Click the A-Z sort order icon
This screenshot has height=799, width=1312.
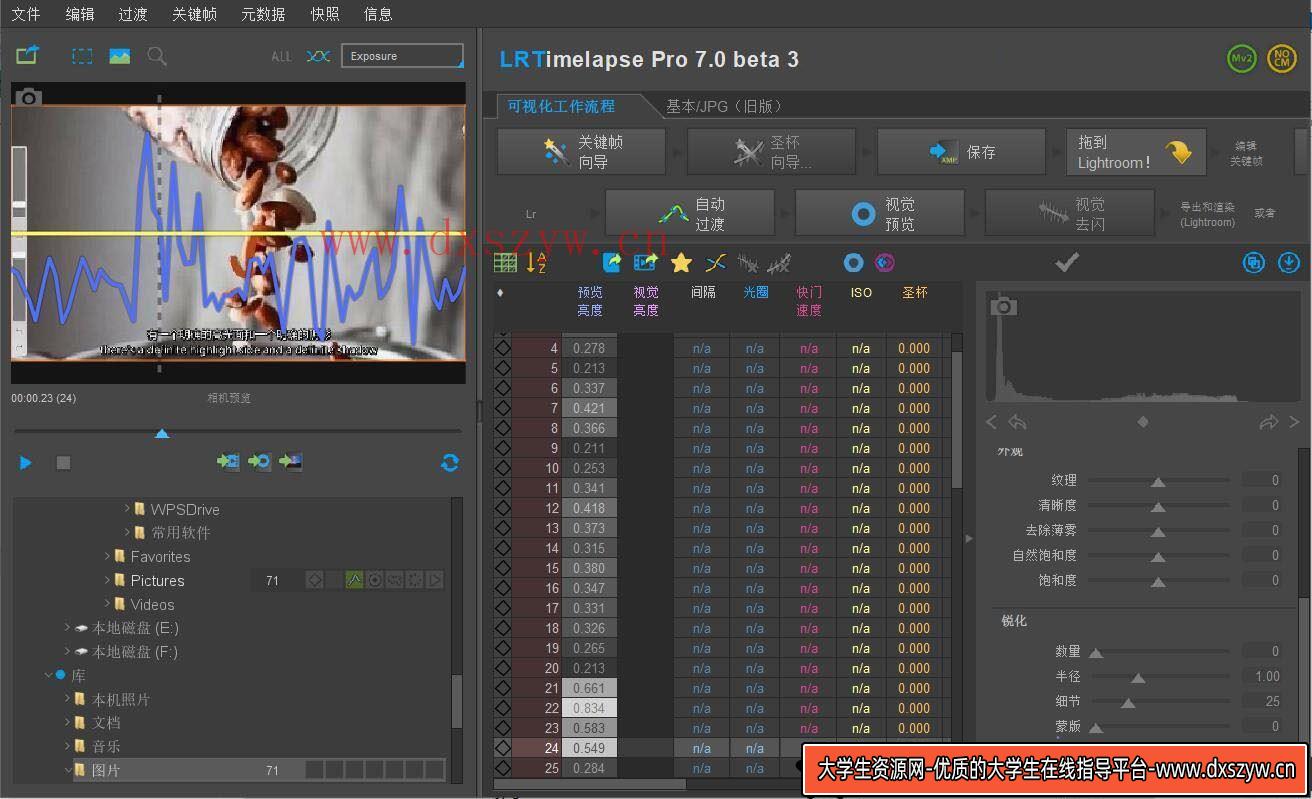click(537, 263)
